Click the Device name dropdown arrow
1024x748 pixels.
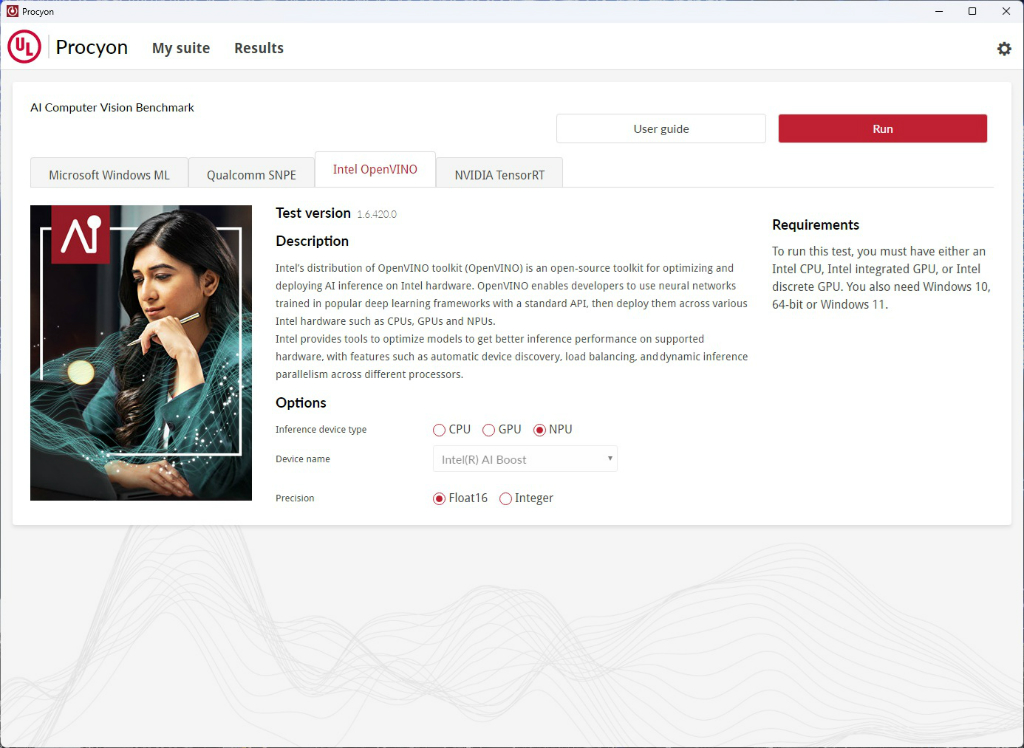[610, 459]
